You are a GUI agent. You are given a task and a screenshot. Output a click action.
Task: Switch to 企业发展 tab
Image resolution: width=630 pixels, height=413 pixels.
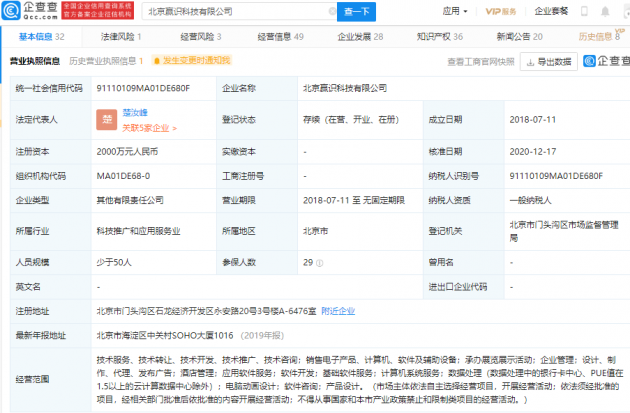coord(360,37)
